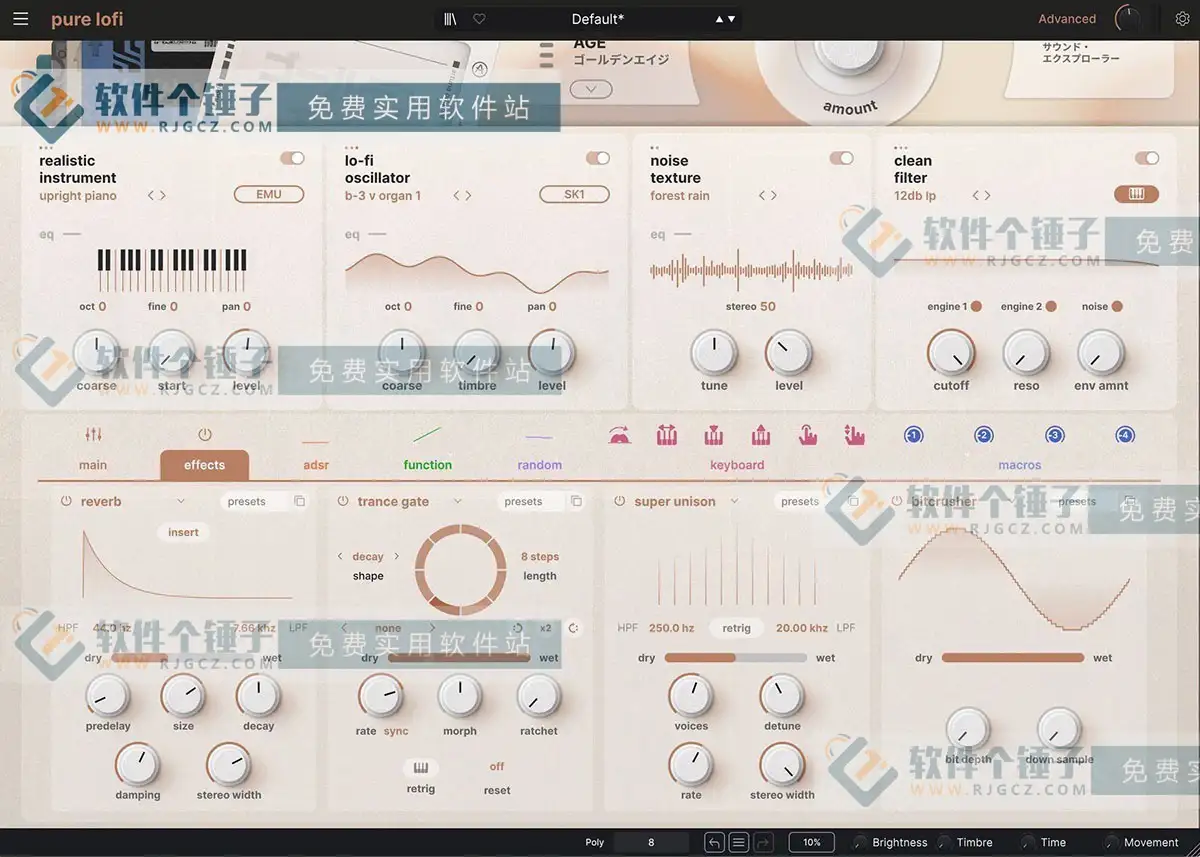The height and width of the screenshot is (857, 1200).
Task: Open the hamburger main menu
Action: 21,19
